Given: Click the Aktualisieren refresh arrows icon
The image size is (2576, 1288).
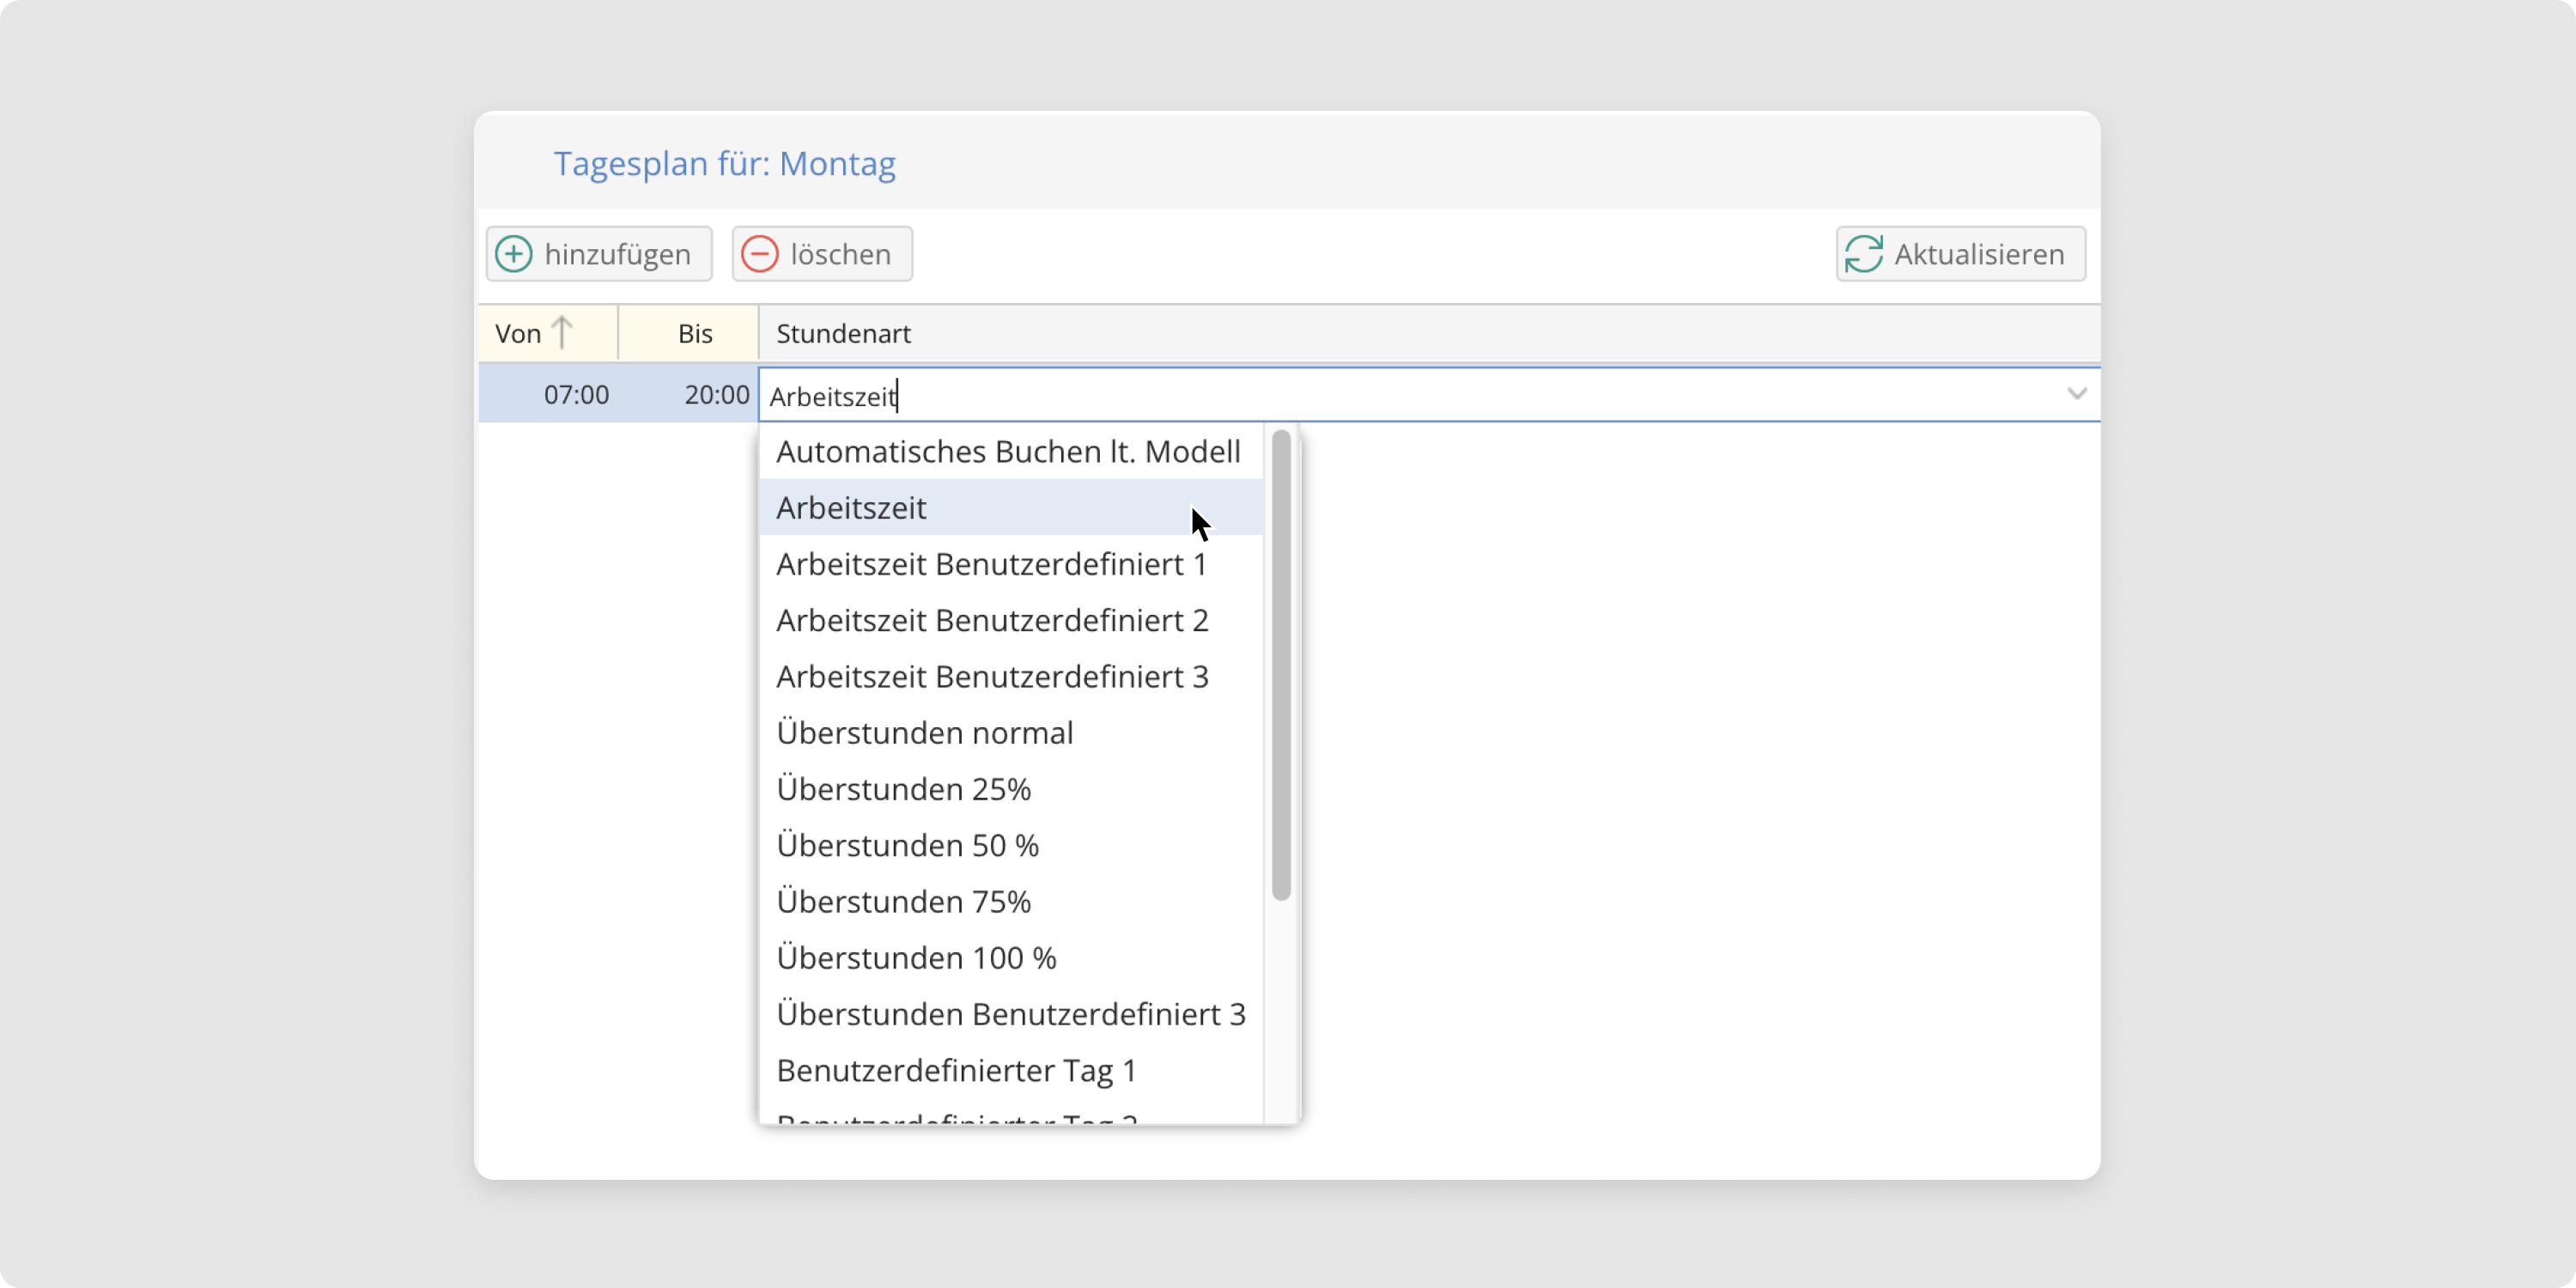Looking at the screenshot, I should [1864, 254].
